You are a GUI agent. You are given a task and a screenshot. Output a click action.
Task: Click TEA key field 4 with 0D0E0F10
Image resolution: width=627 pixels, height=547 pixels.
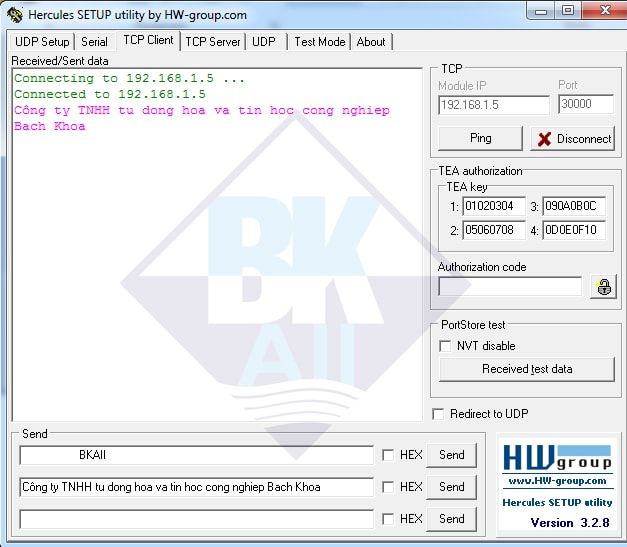574,230
